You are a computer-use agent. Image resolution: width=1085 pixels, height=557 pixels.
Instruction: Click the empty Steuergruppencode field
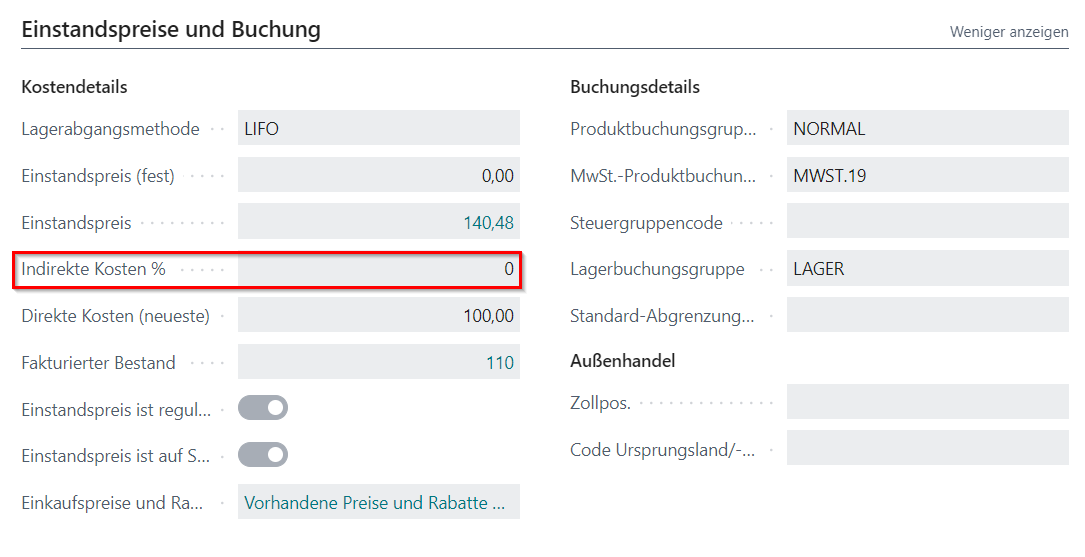pos(927,223)
